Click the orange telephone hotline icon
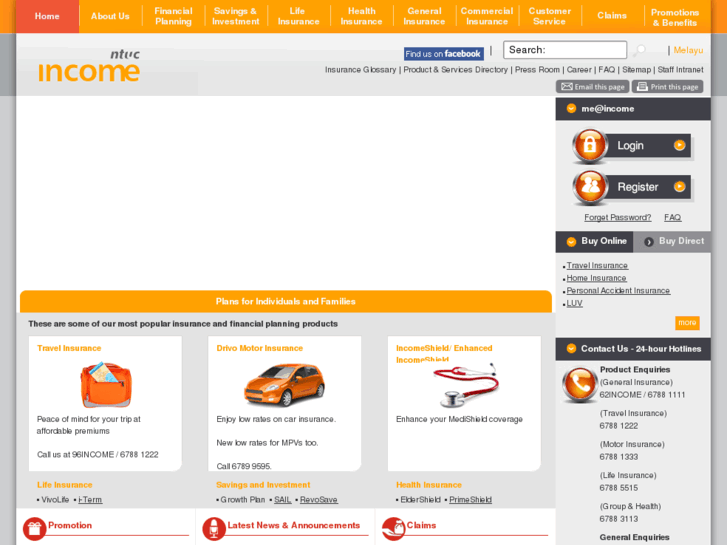 (x=579, y=385)
